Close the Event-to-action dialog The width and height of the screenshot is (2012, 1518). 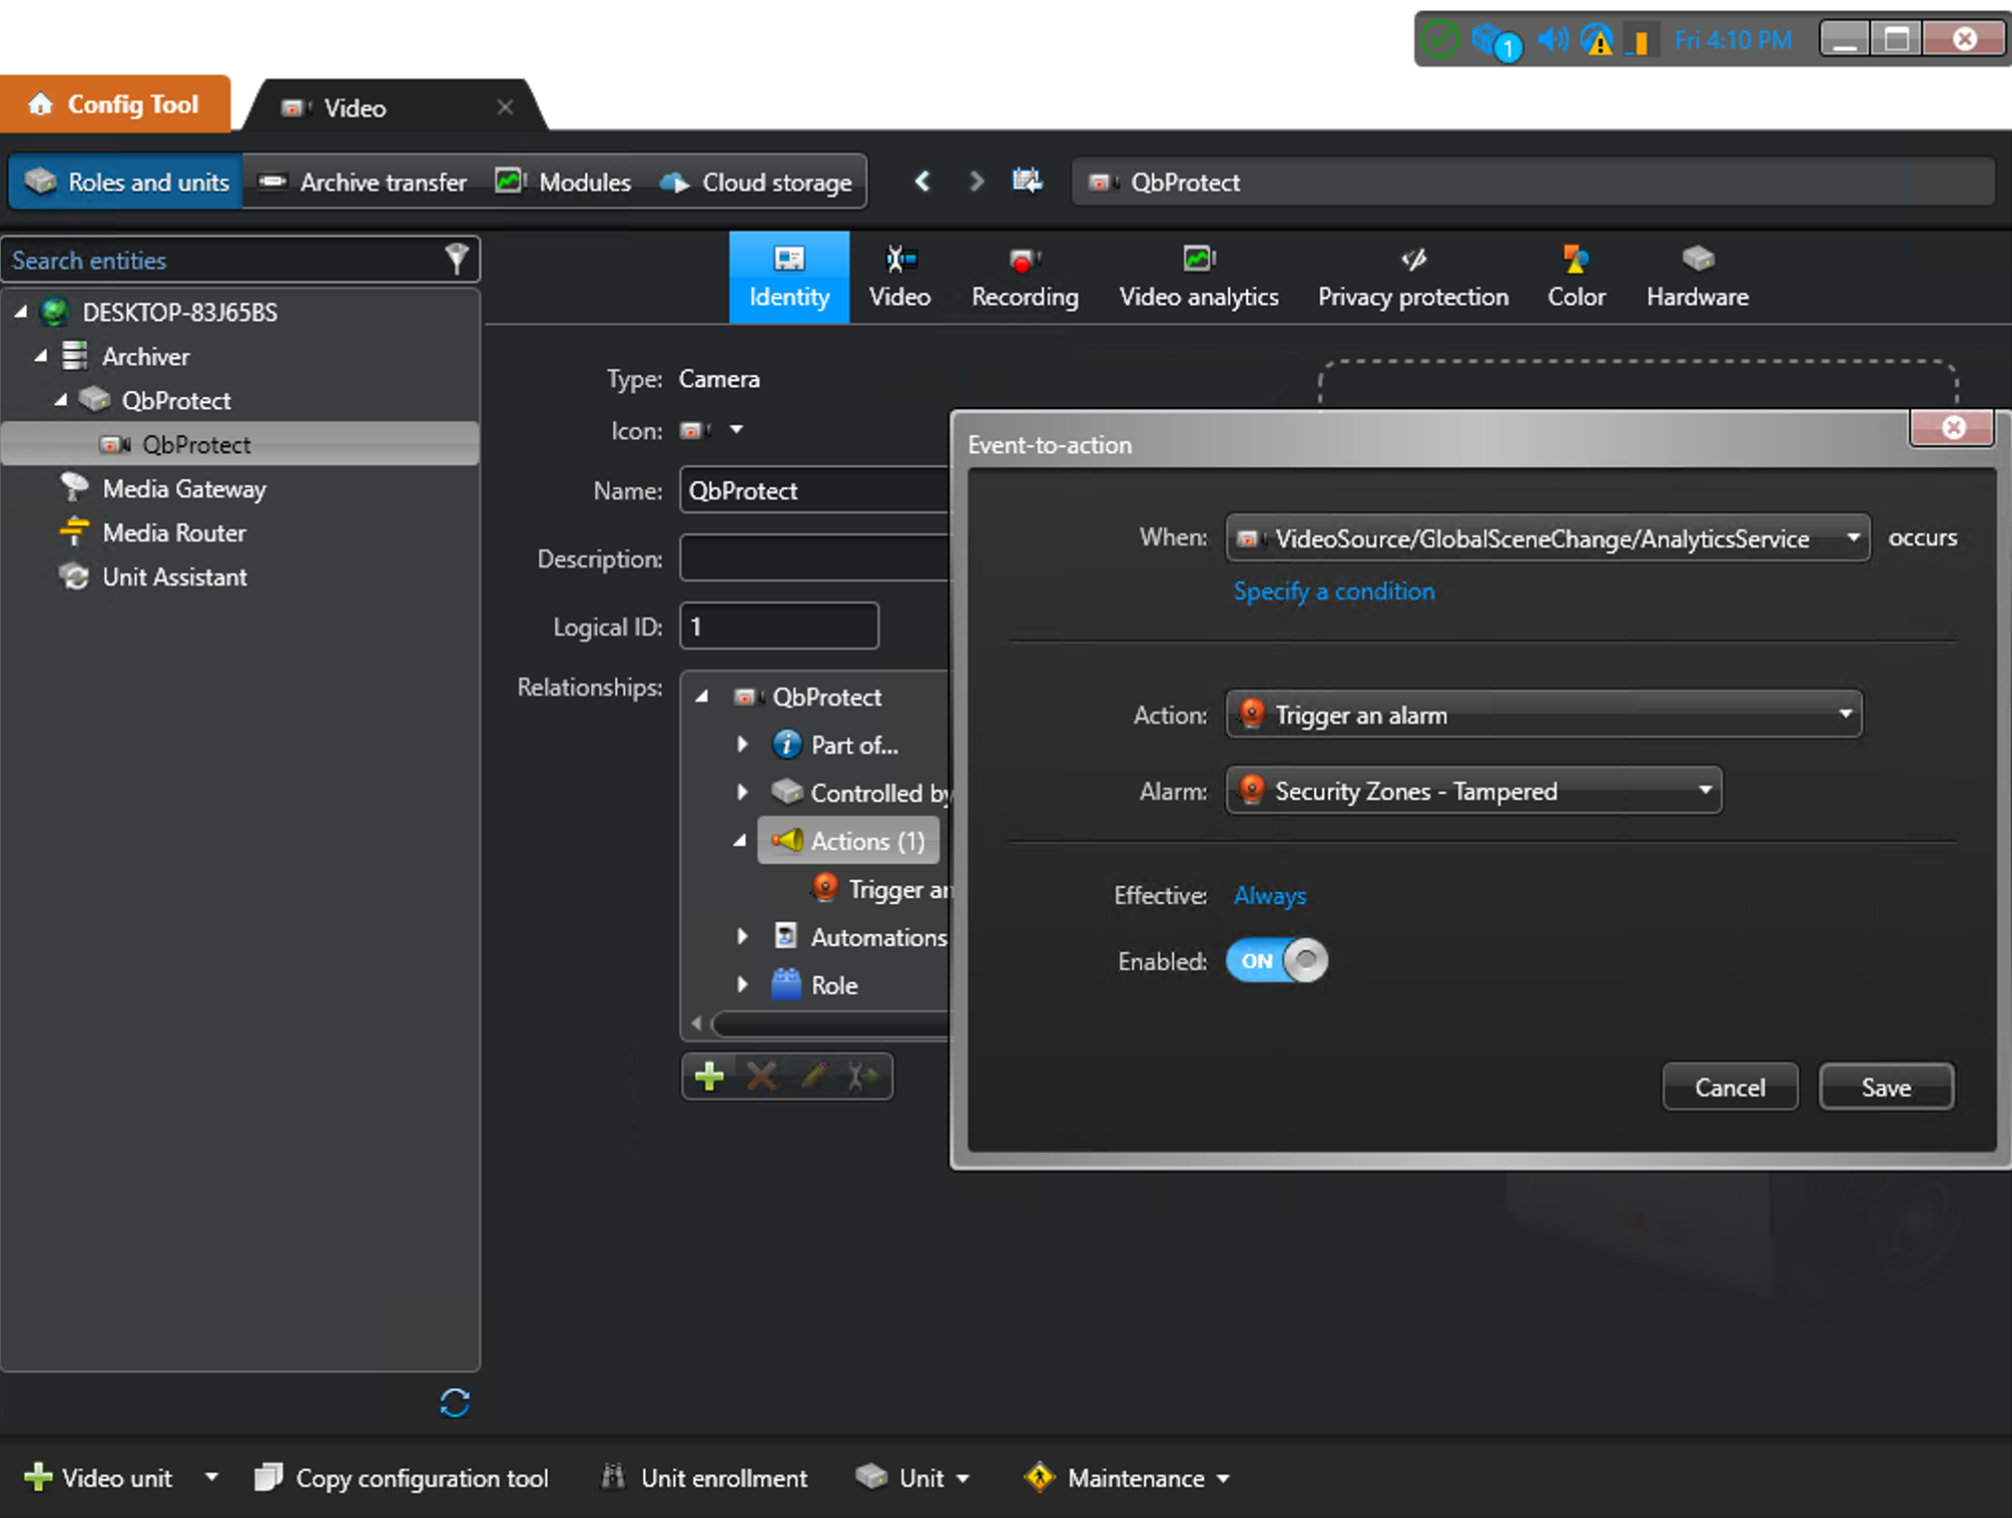1953,428
